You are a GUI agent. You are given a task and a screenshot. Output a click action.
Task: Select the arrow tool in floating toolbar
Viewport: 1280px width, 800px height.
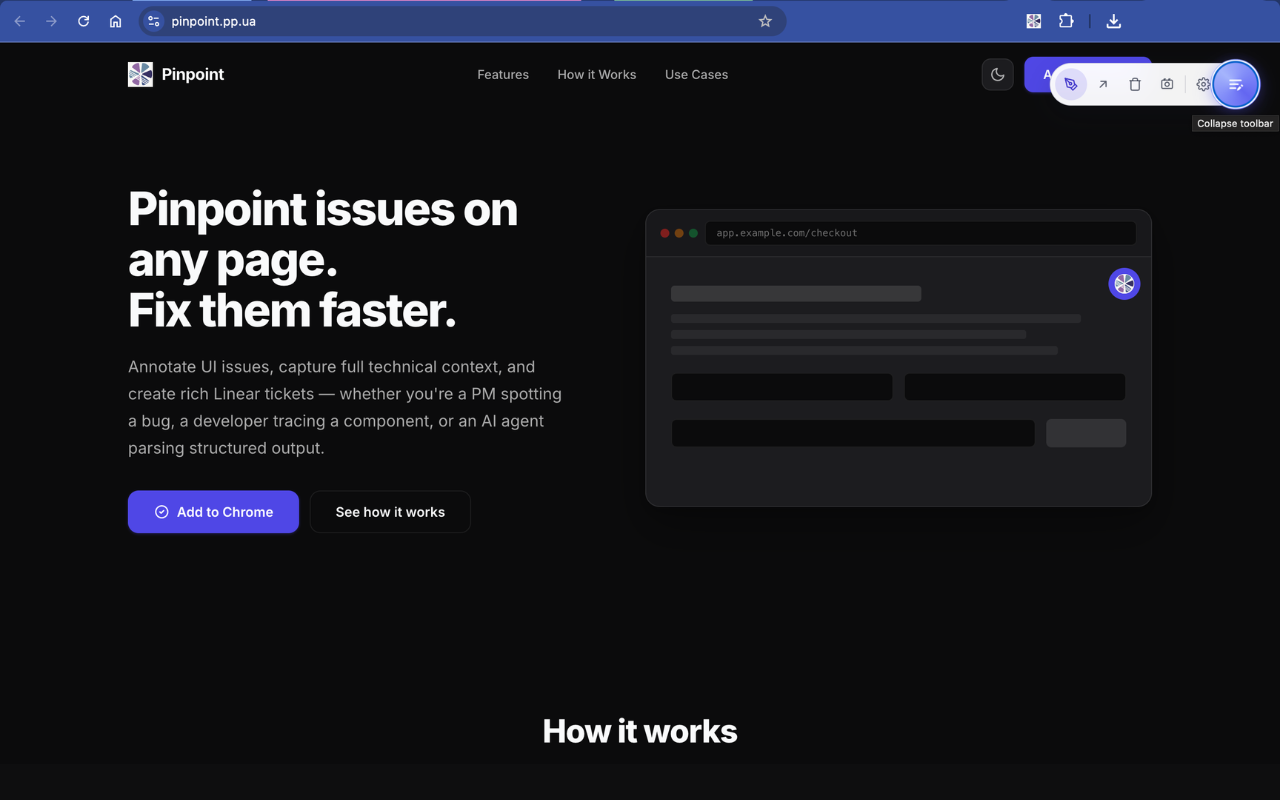pyautogui.click(x=1103, y=85)
